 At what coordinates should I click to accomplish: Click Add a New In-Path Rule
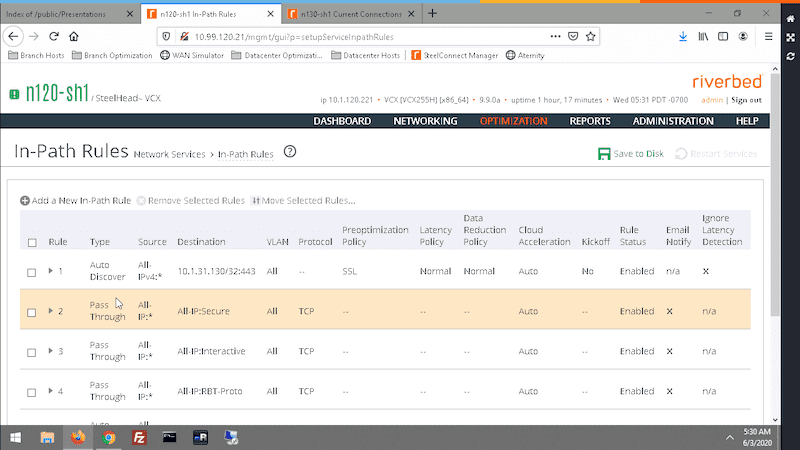pyautogui.click(x=76, y=201)
